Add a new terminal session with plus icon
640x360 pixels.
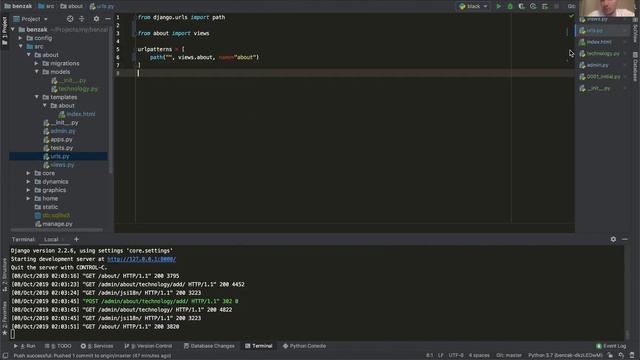76,239
